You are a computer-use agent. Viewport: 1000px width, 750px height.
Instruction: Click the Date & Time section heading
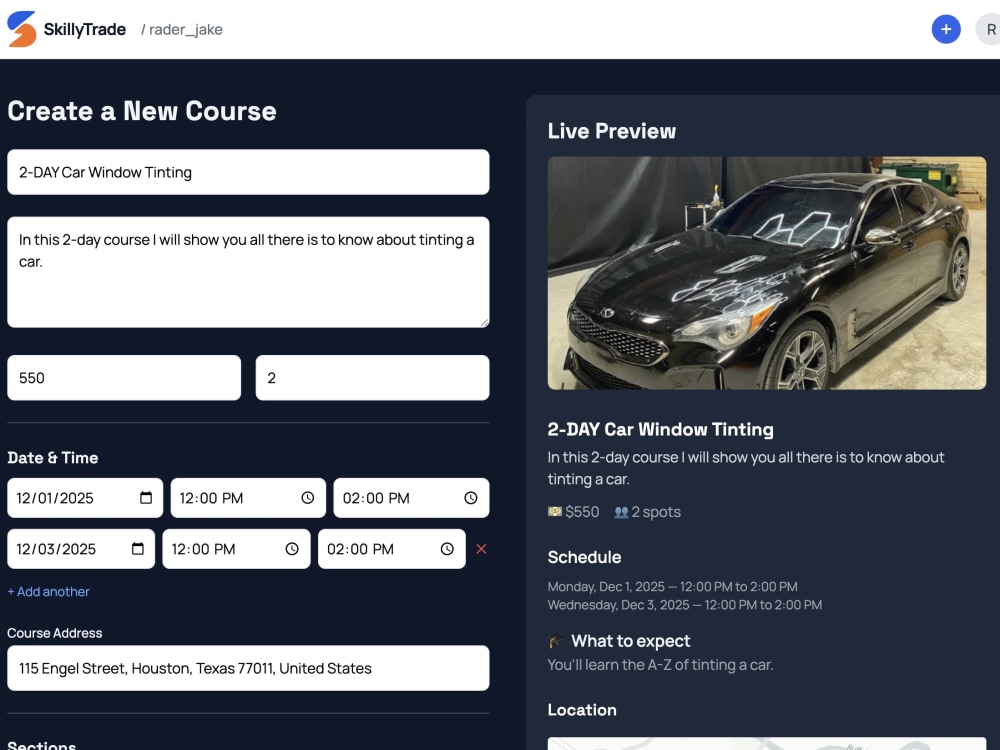53,457
